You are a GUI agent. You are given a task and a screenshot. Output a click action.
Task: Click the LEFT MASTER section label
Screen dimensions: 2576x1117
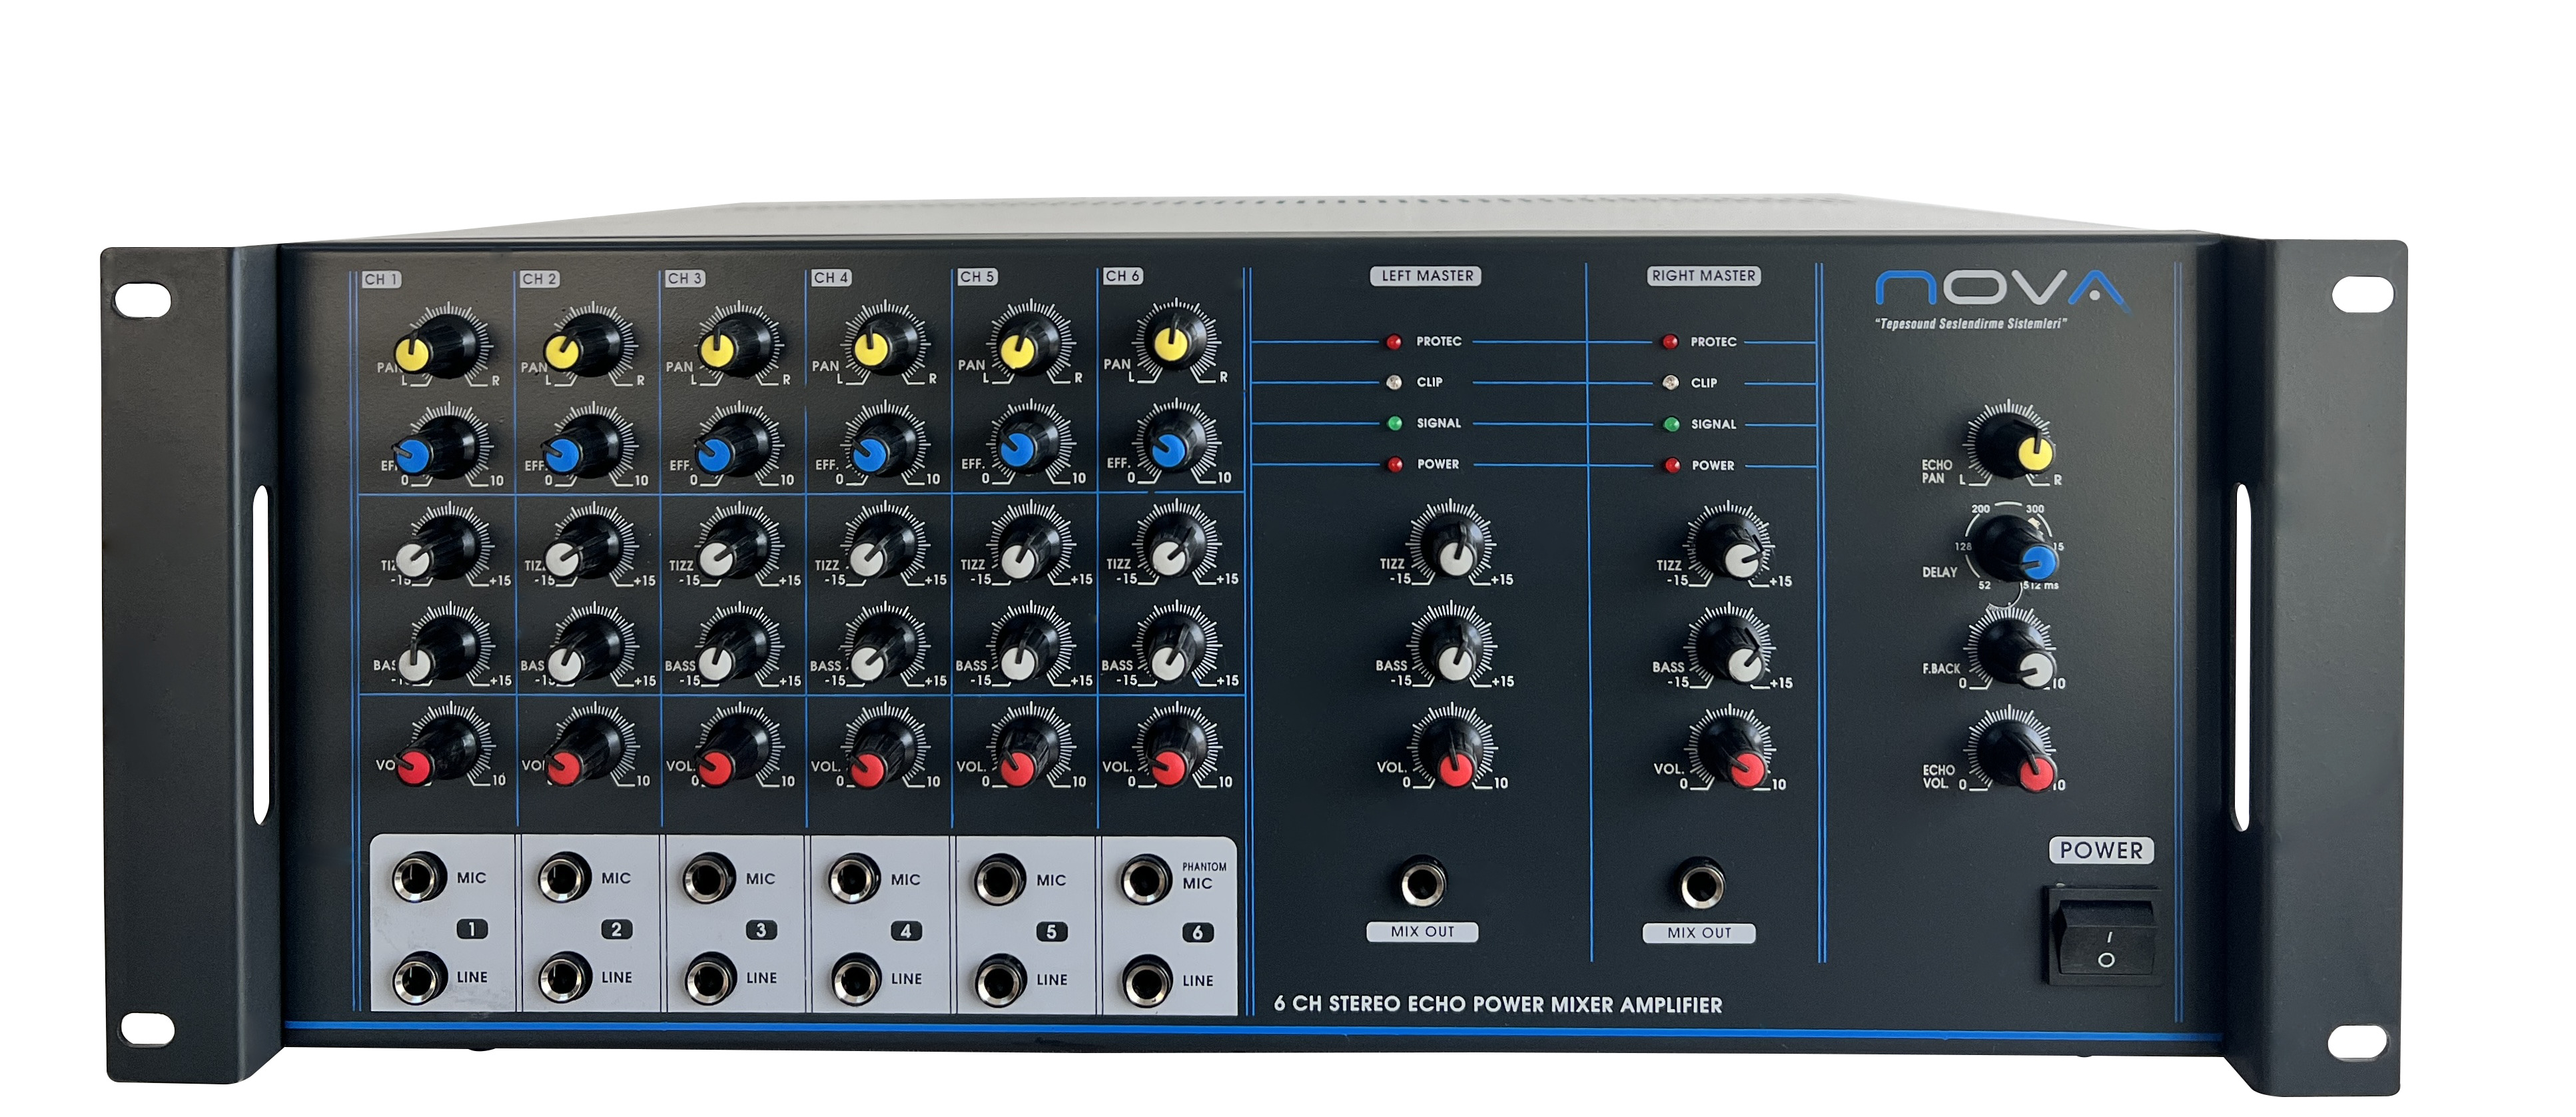pyautogui.click(x=1426, y=276)
